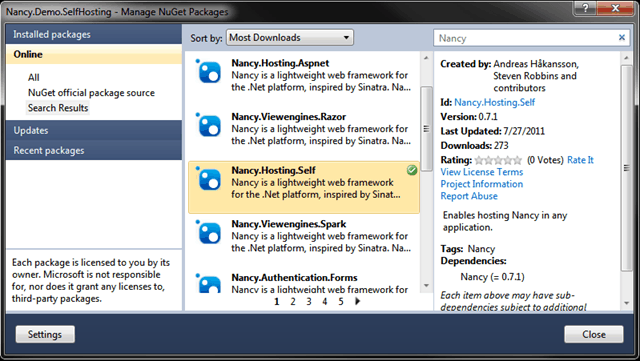640x361 pixels.
Task: Click the Rate It link
Action: [580, 160]
